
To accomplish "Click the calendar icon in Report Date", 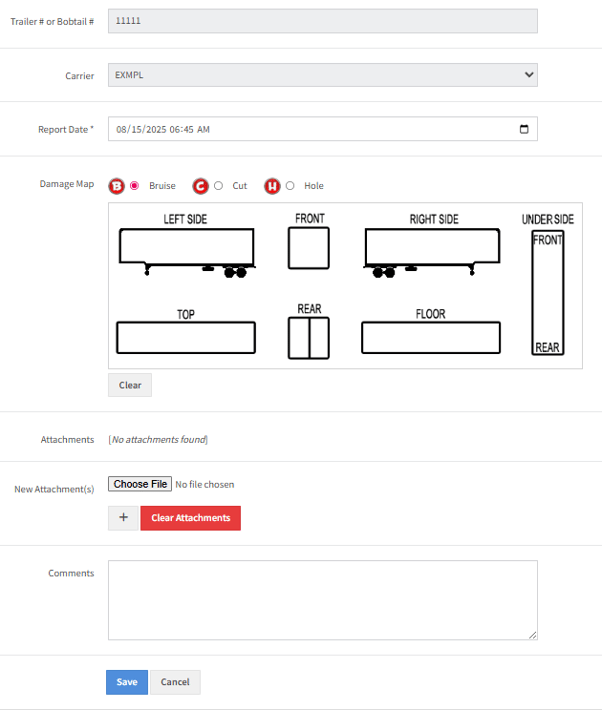I will click(524, 129).
